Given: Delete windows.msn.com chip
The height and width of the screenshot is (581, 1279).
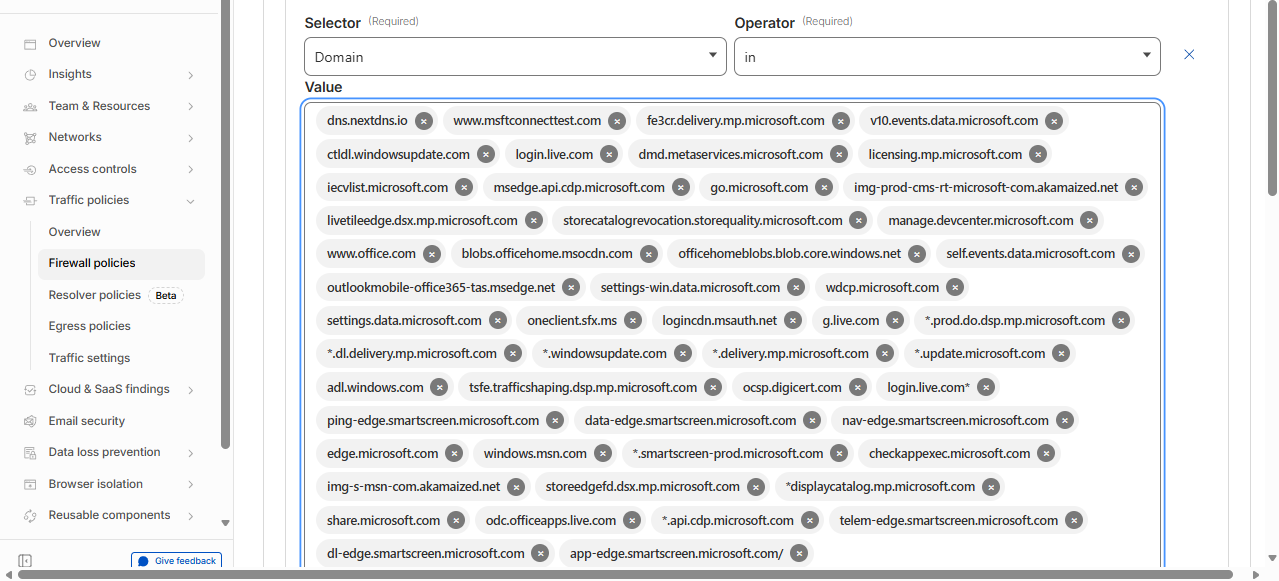Looking at the screenshot, I should [603, 454].
